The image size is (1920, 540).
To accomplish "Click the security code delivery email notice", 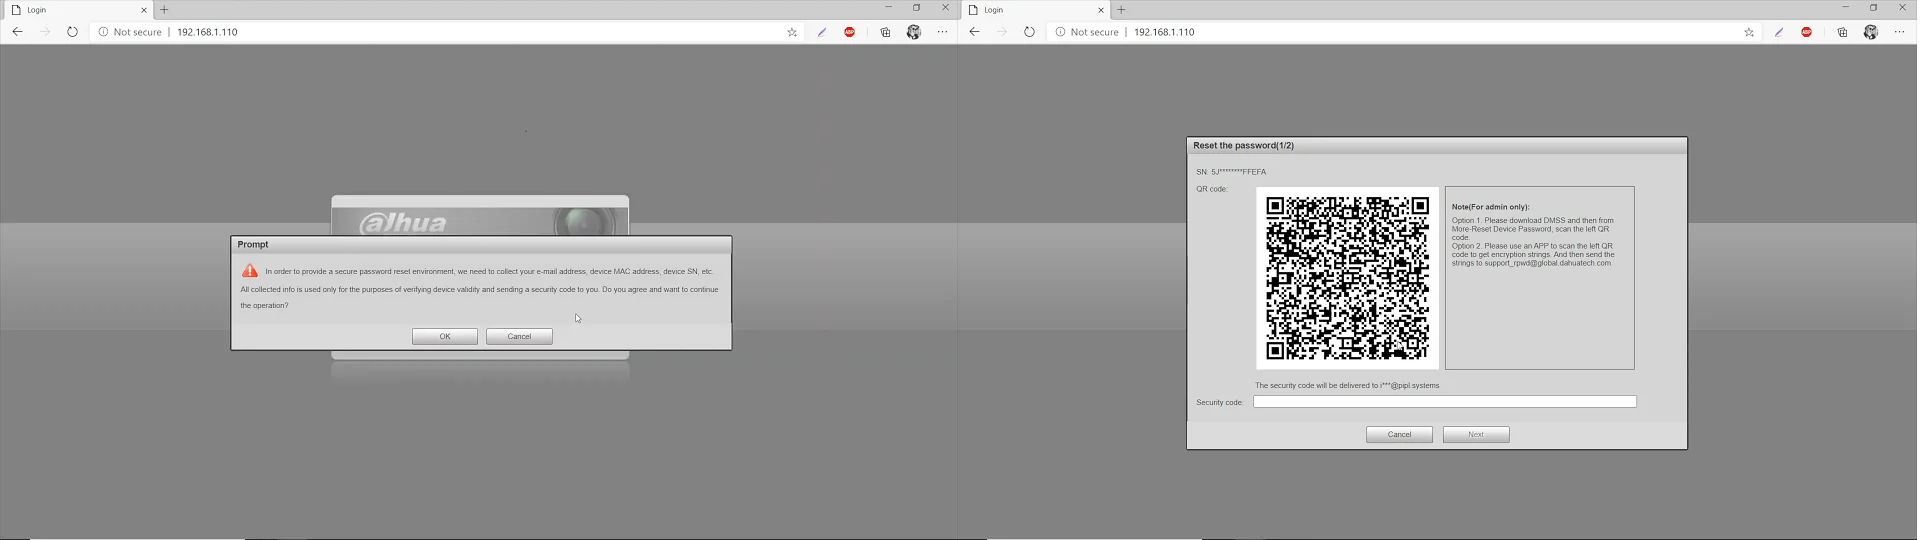I will pyautogui.click(x=1347, y=385).
